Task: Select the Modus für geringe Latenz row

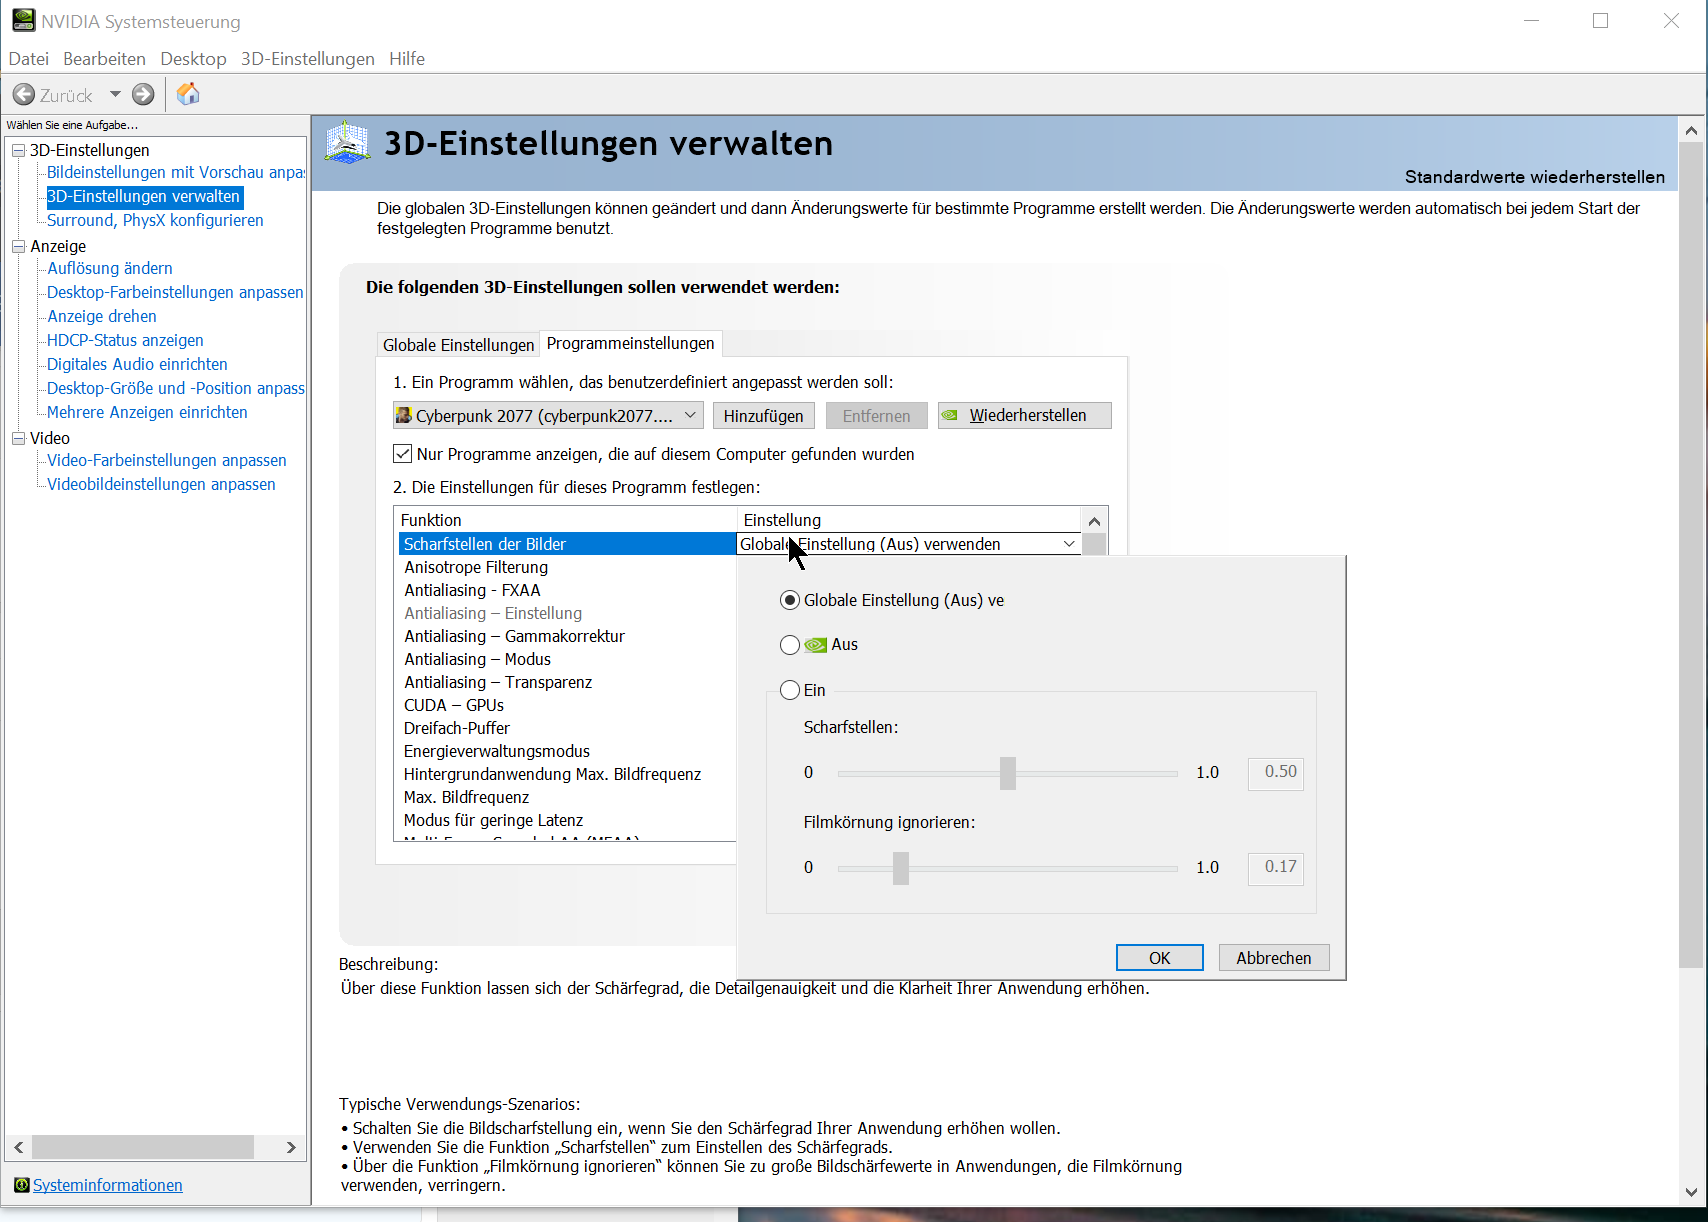Action: (567, 820)
